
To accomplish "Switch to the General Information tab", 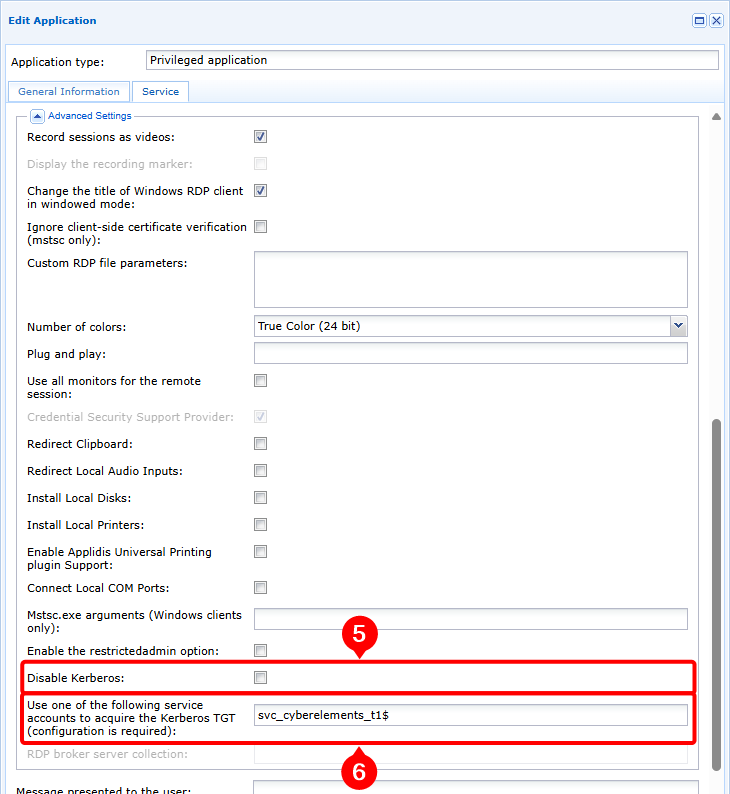I will coord(69,92).
